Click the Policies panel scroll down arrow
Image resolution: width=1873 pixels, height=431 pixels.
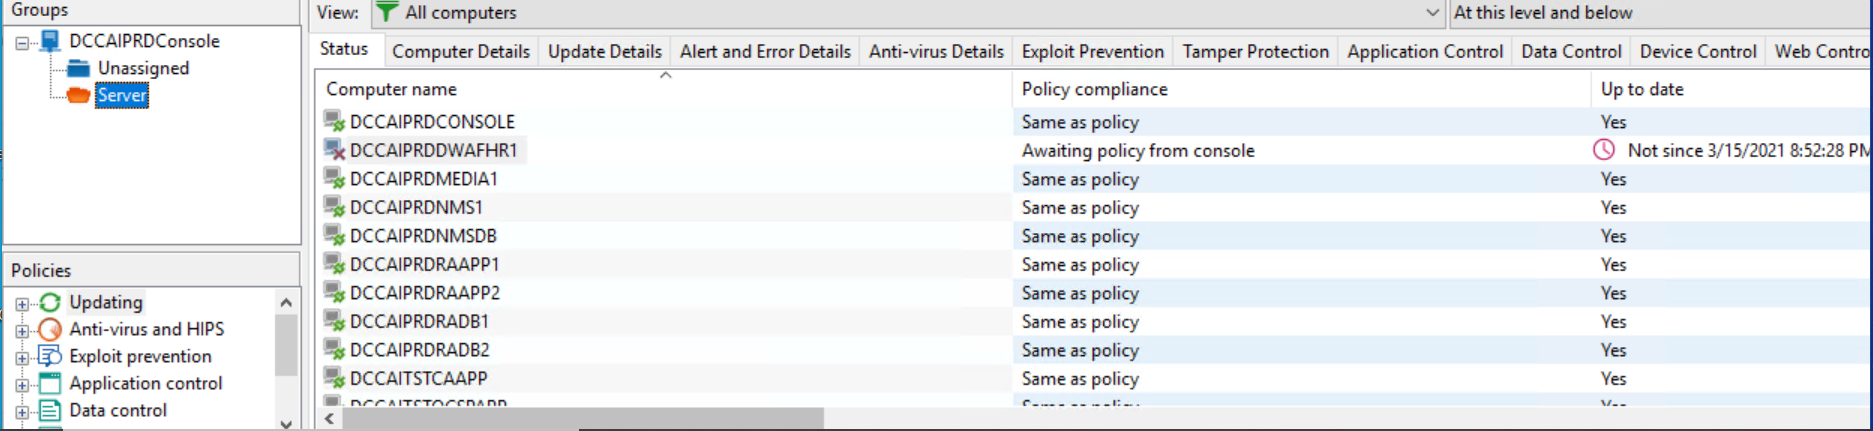pyautogui.click(x=286, y=423)
